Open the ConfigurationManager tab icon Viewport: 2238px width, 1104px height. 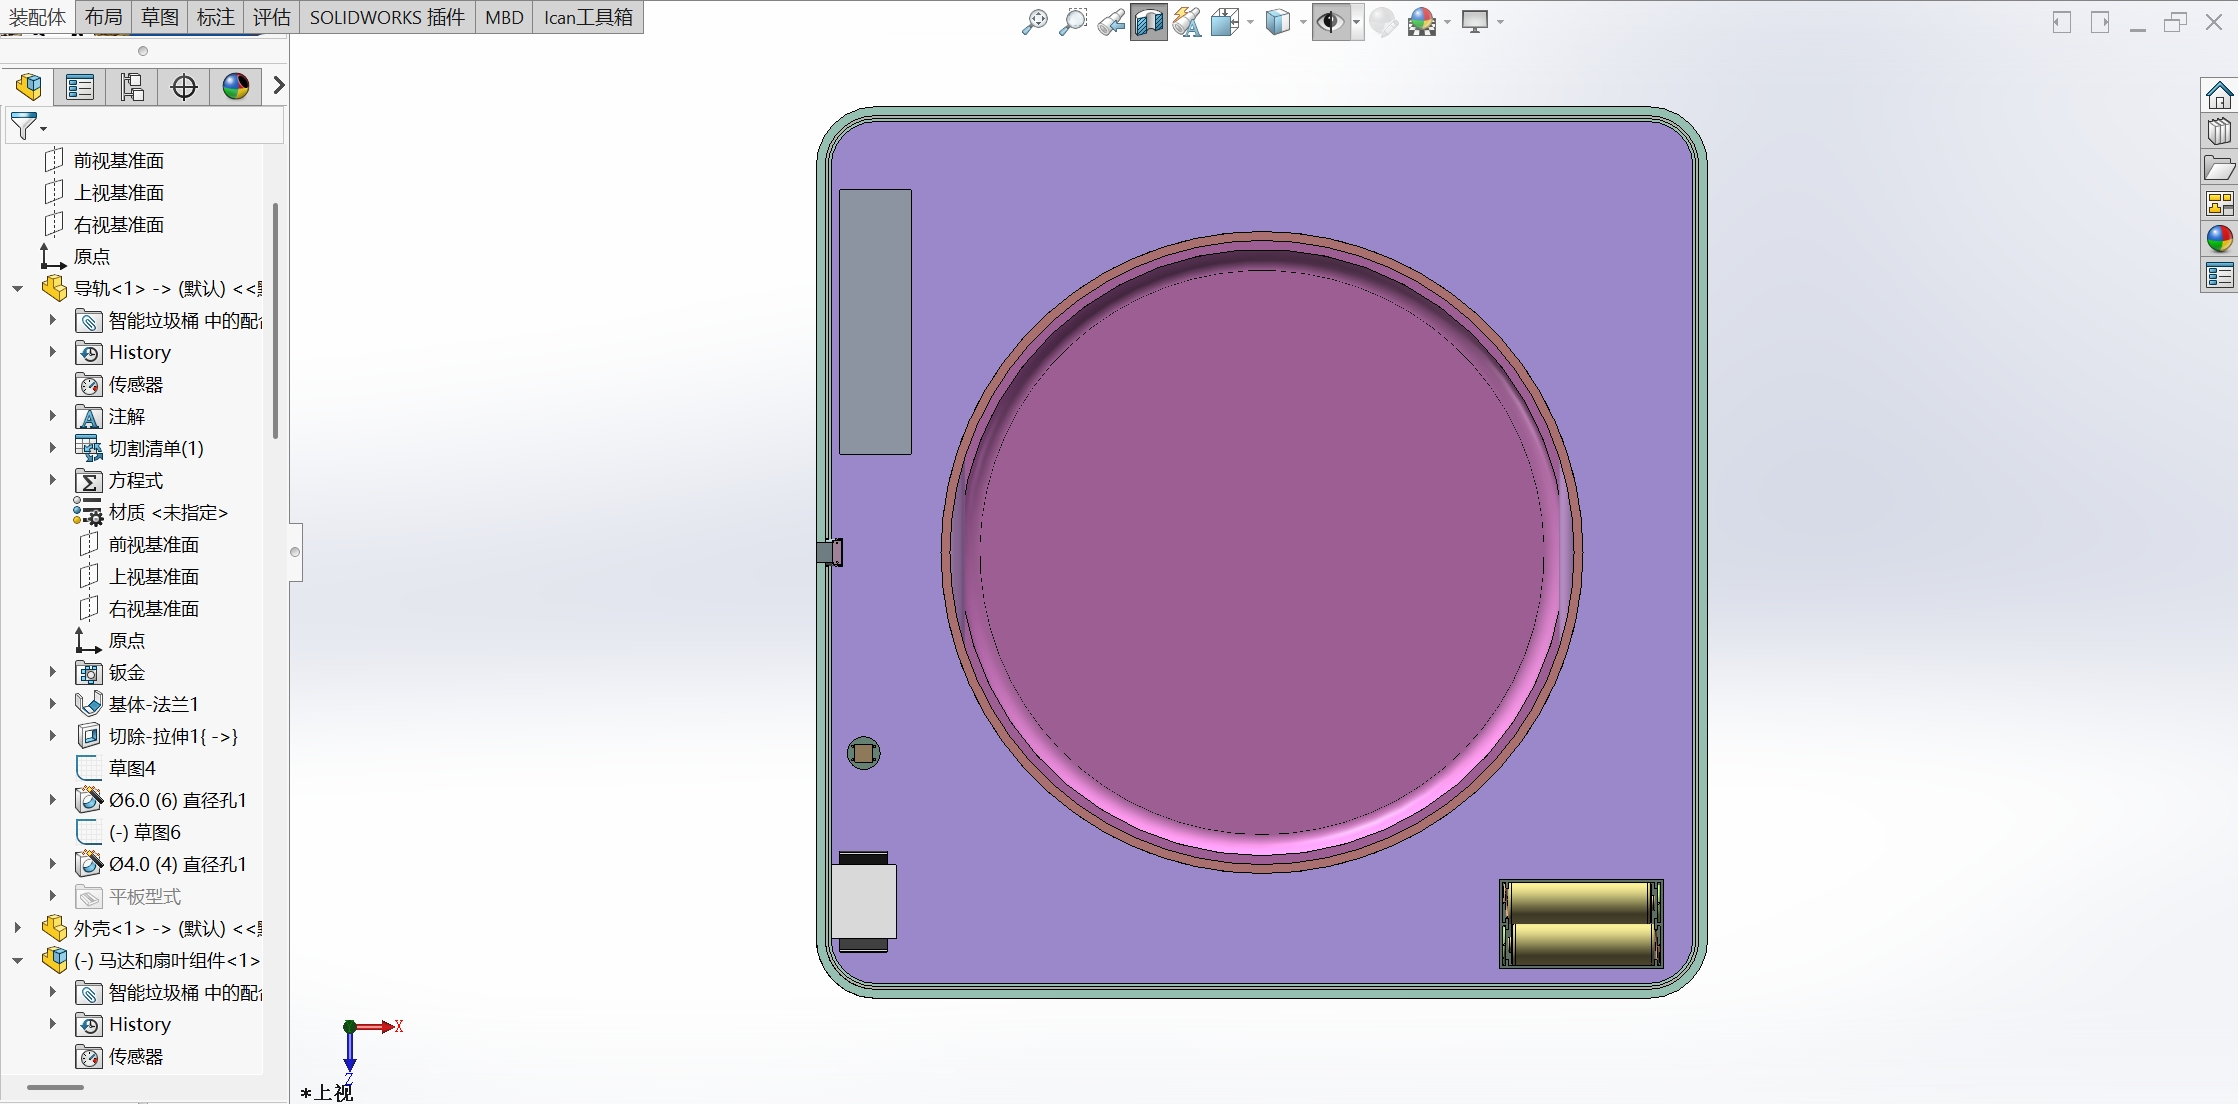point(132,87)
